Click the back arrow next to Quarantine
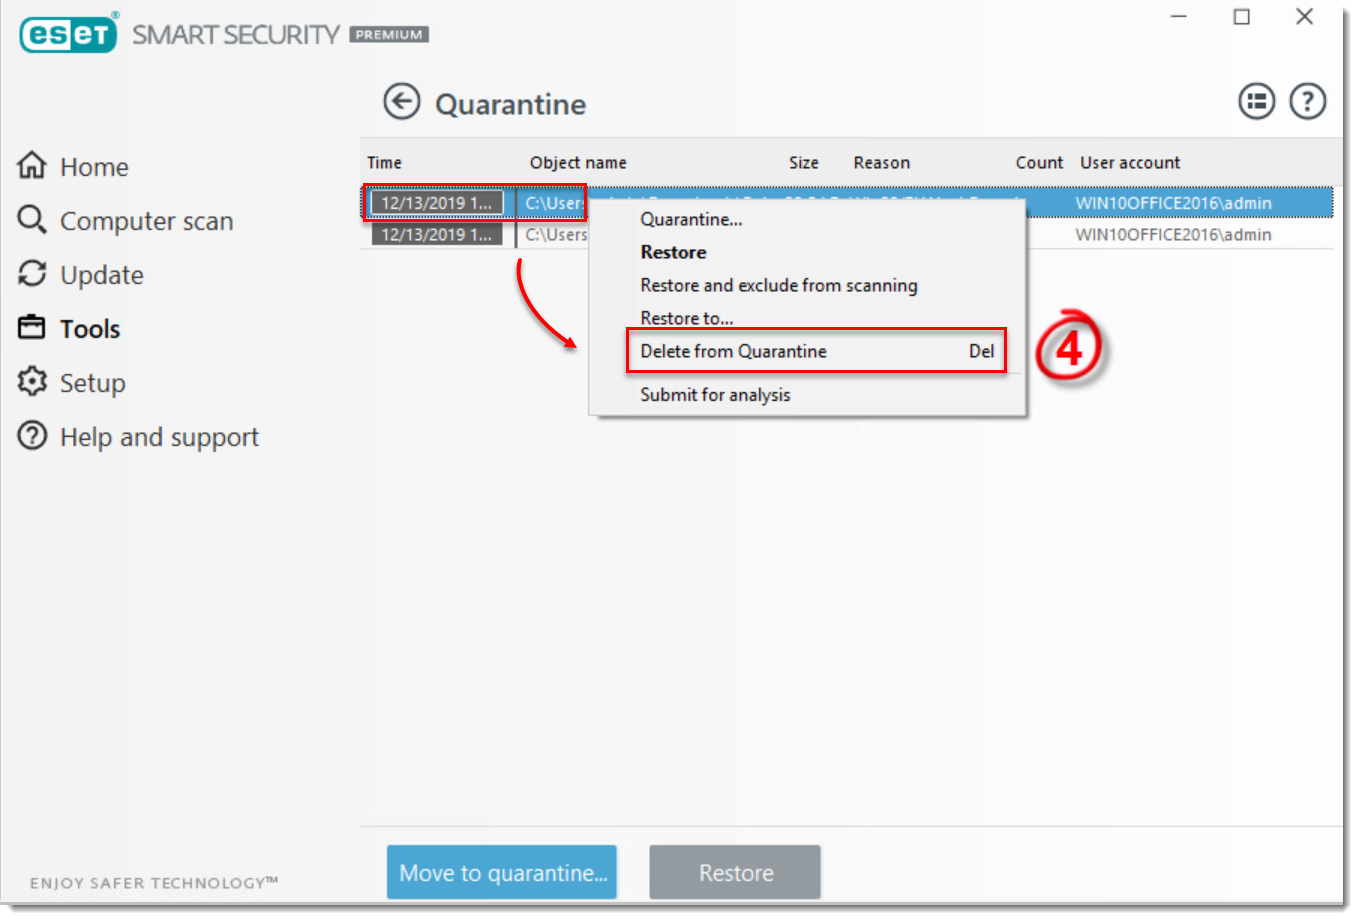The height and width of the screenshot is (920, 1358). pyautogui.click(x=401, y=102)
